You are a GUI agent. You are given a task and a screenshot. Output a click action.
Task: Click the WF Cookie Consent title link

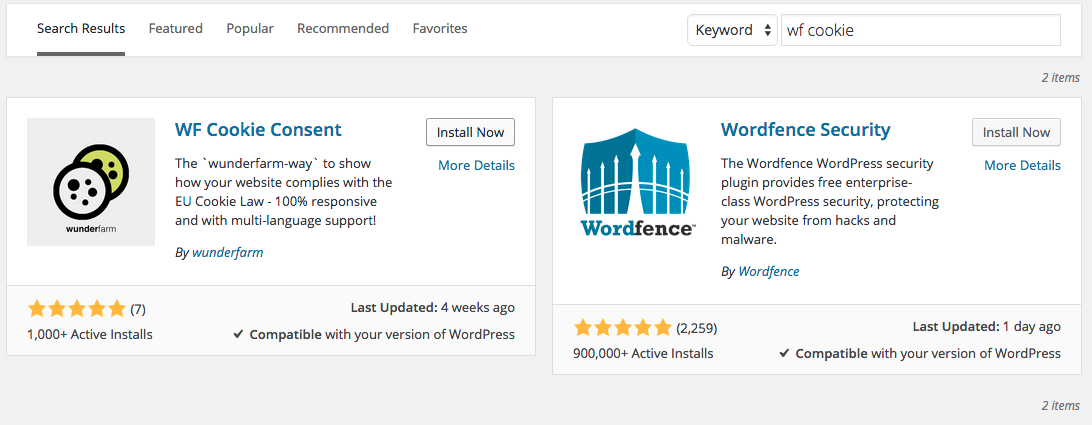click(x=258, y=130)
